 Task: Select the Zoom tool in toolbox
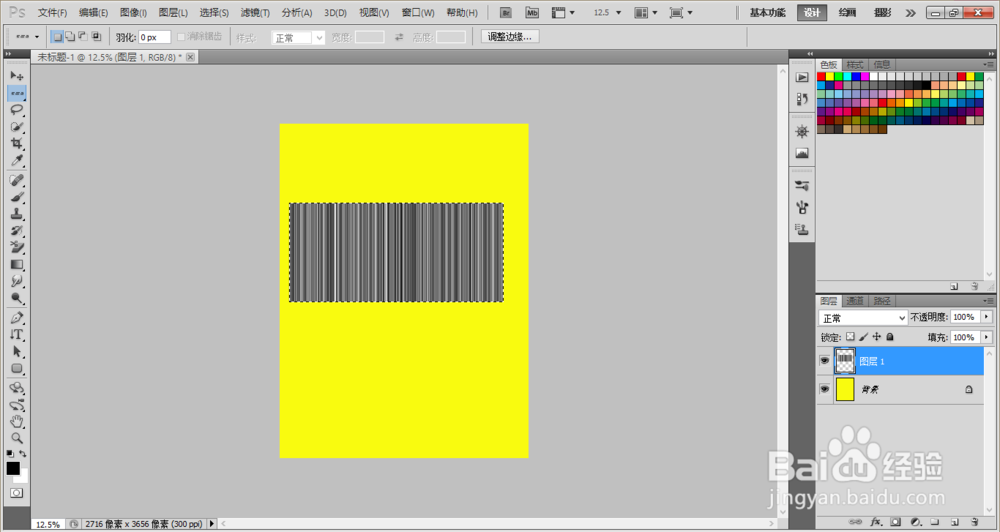pos(17,438)
